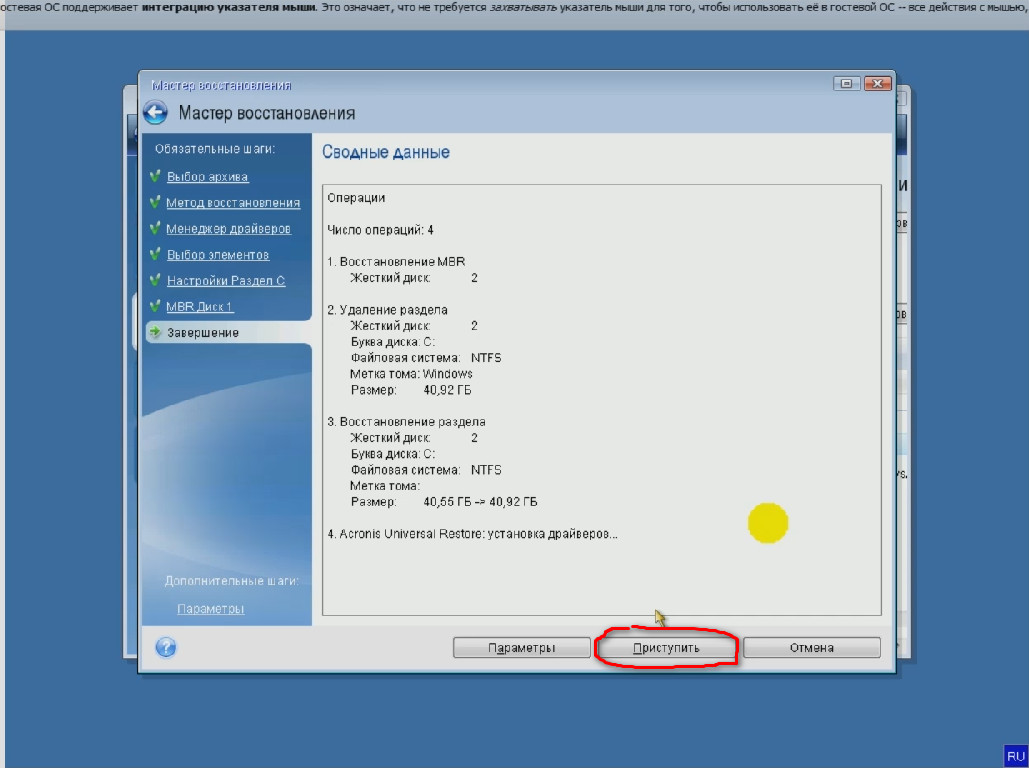Screen dimensions: 1029x768
Task: Open the MBR Диск 1 step
Action: tap(200, 307)
